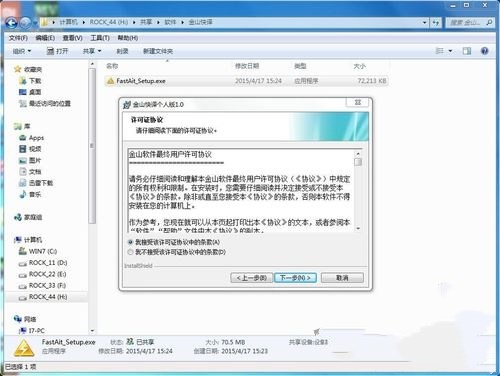Open the 桌面 icon in sidebar

click(x=23, y=92)
